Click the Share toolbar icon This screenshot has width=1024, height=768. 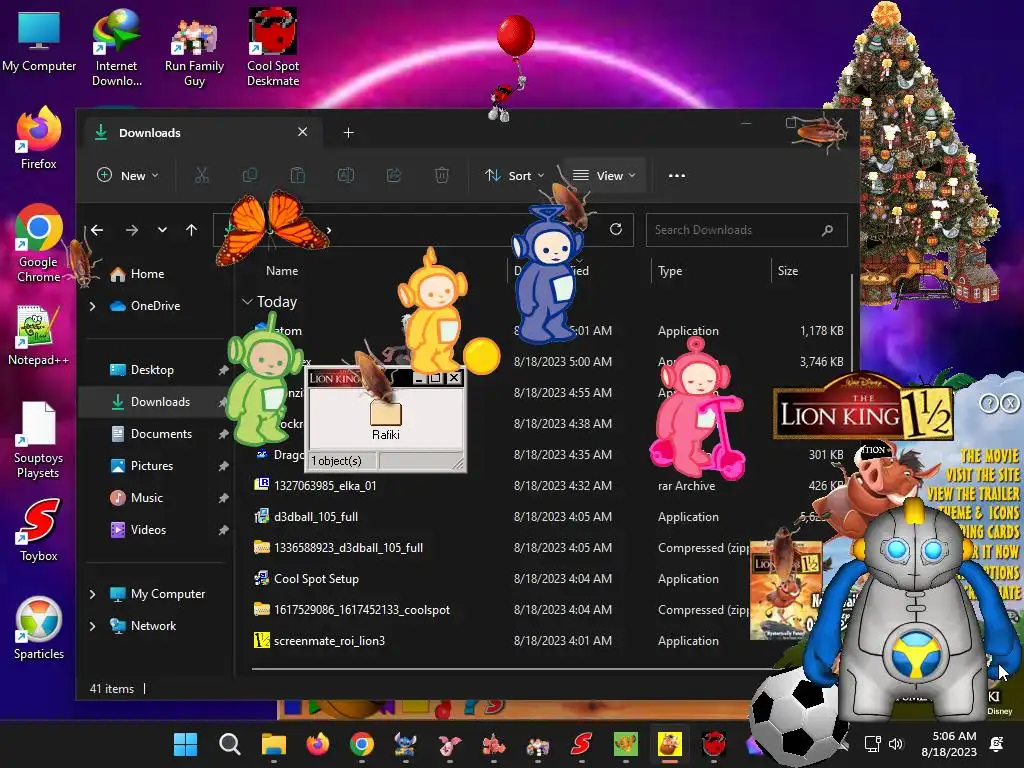(393, 175)
